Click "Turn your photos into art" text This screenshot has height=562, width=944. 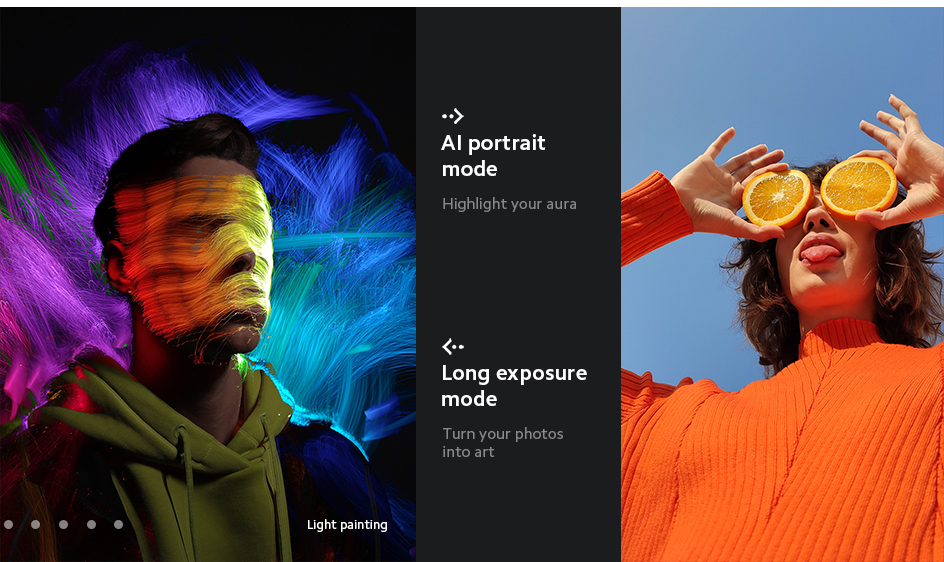(x=502, y=443)
